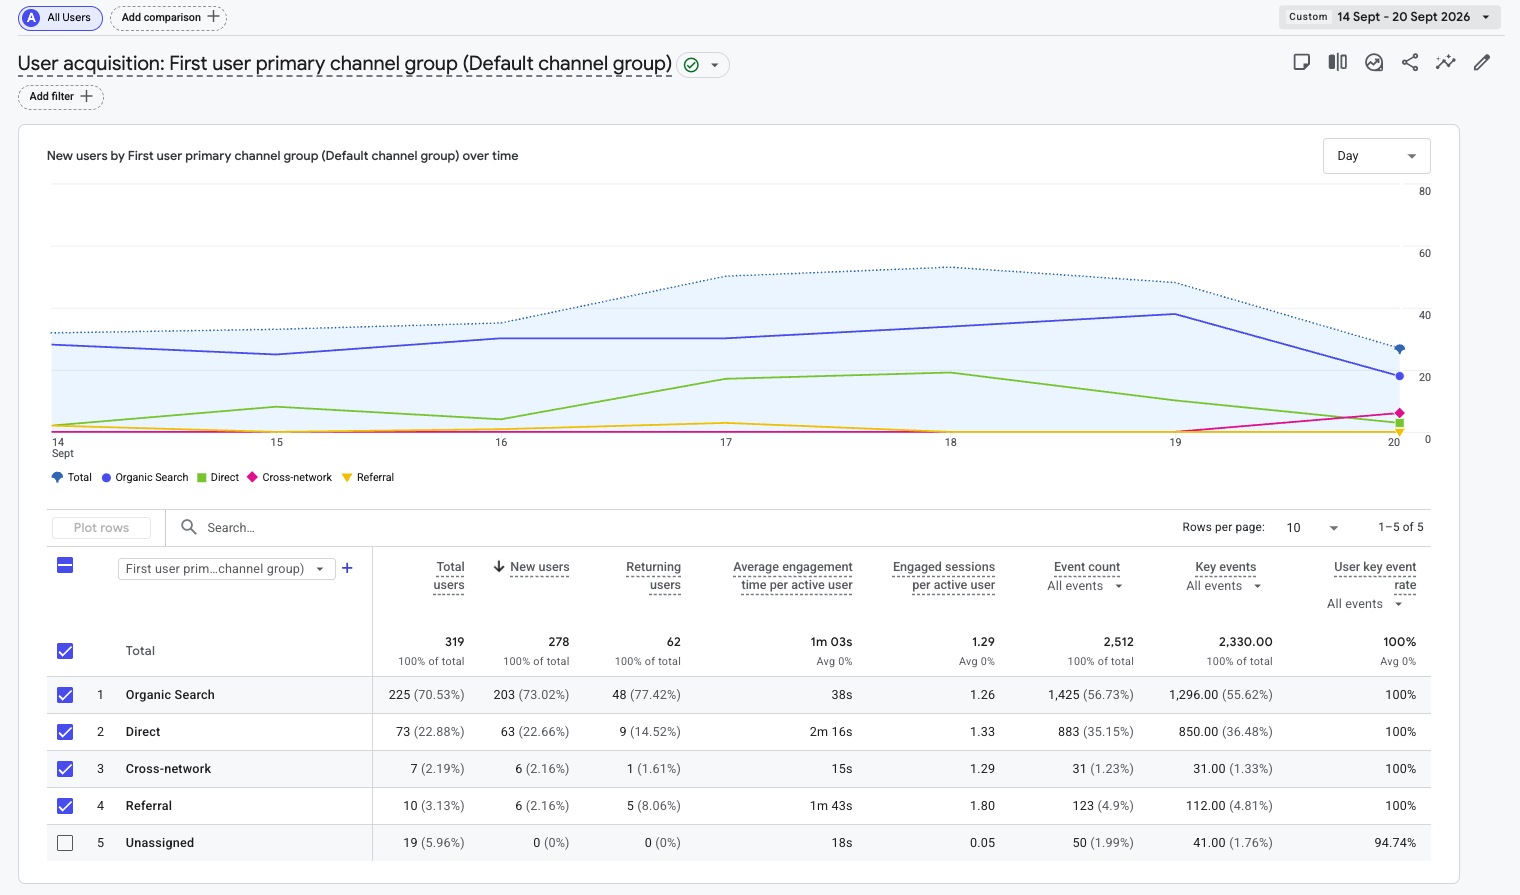Sort by Event count column header
1520x895 pixels.
click(1087, 567)
